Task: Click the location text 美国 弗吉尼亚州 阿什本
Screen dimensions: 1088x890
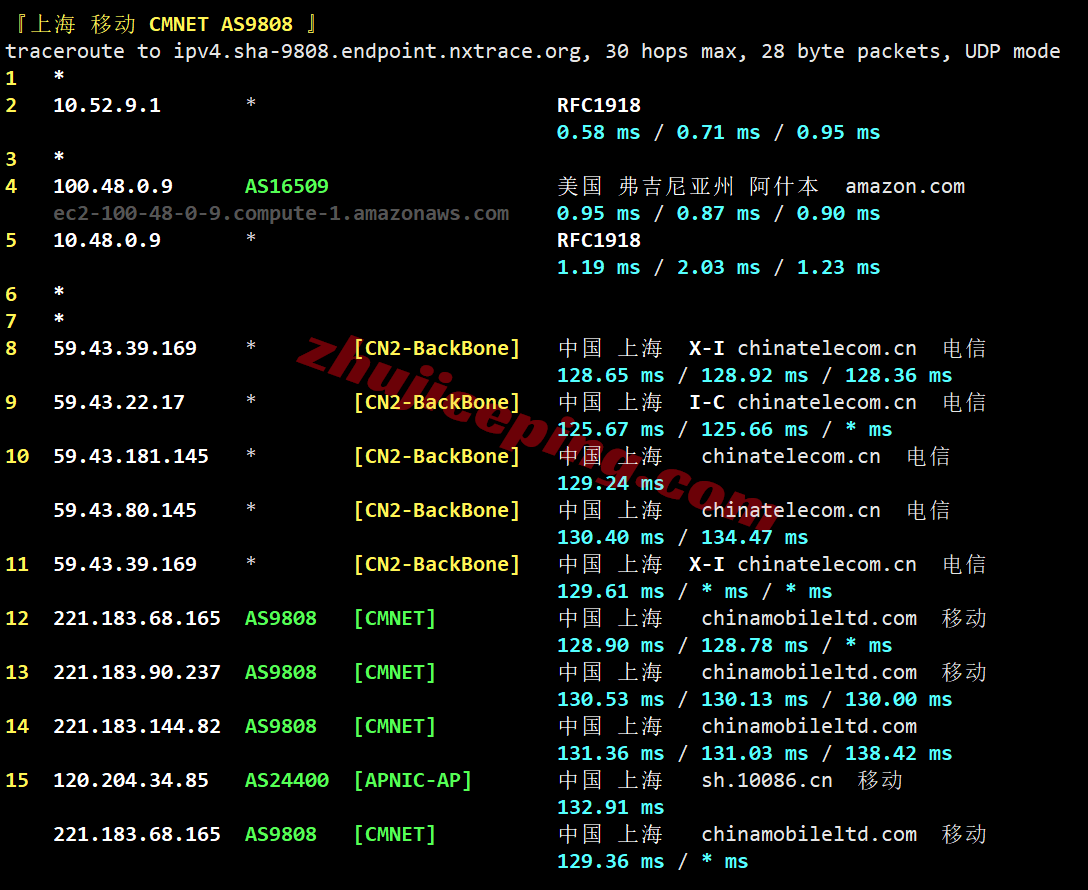Action: pyautogui.click(x=688, y=187)
